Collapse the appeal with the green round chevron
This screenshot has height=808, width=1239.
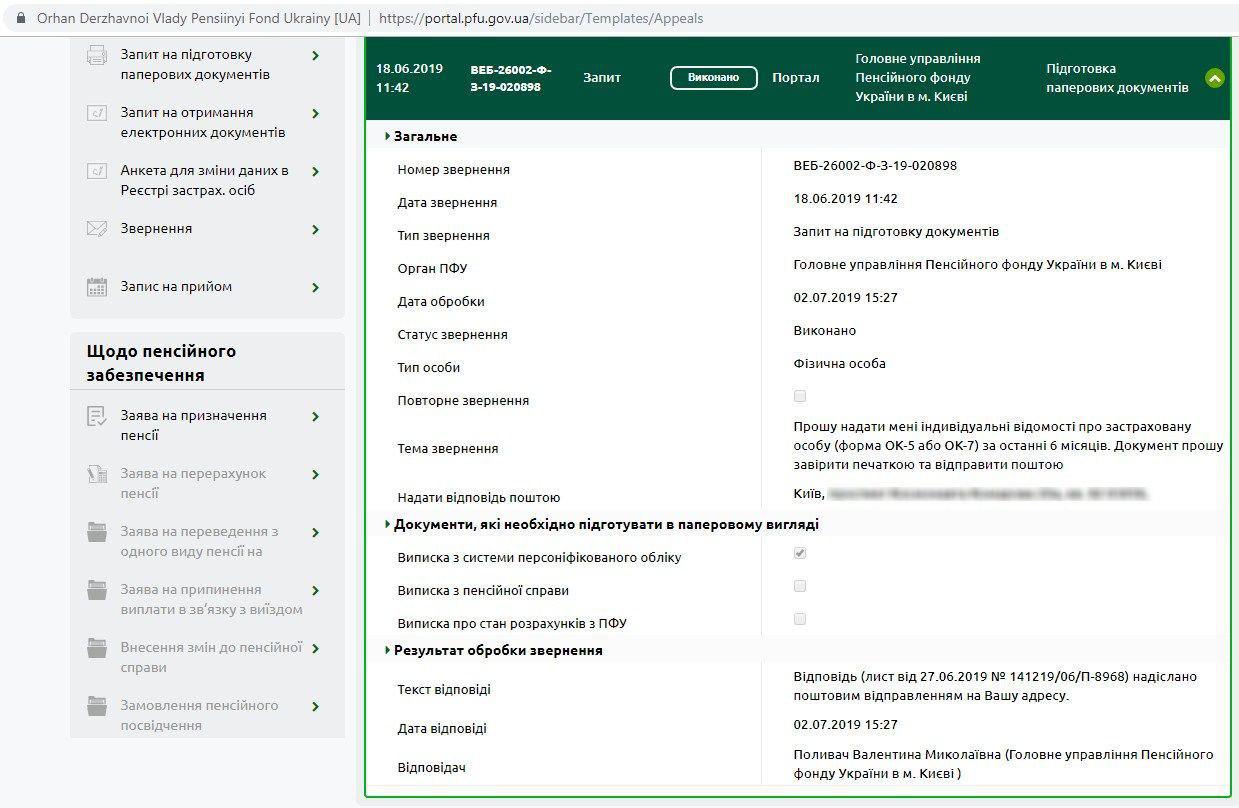pos(1215,78)
